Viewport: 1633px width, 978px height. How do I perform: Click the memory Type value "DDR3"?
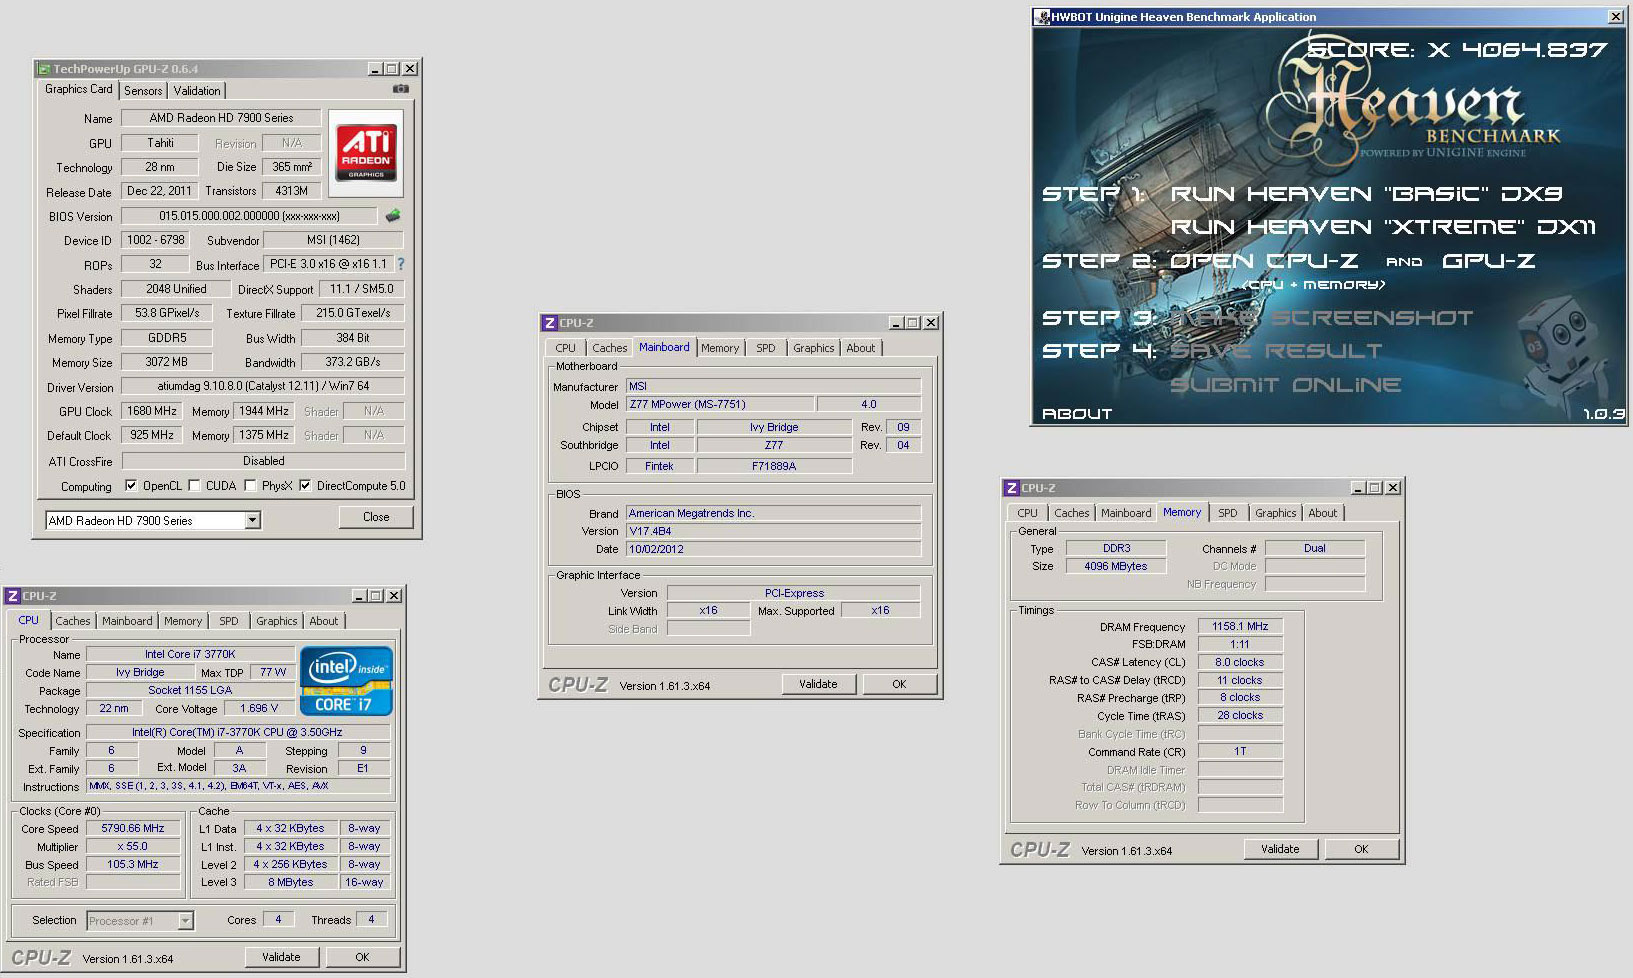[1116, 548]
